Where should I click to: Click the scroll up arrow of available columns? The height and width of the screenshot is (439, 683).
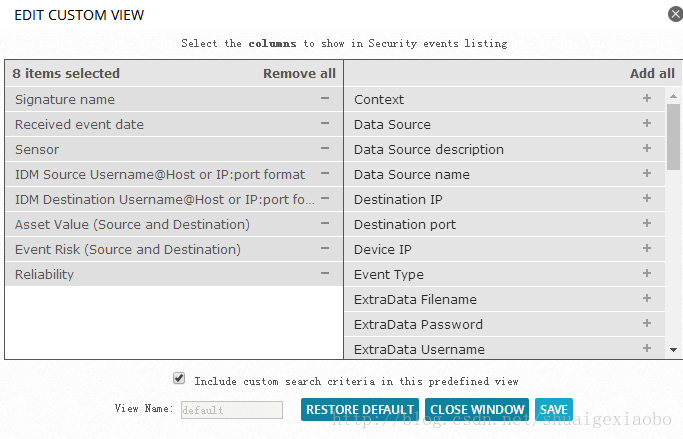673,96
